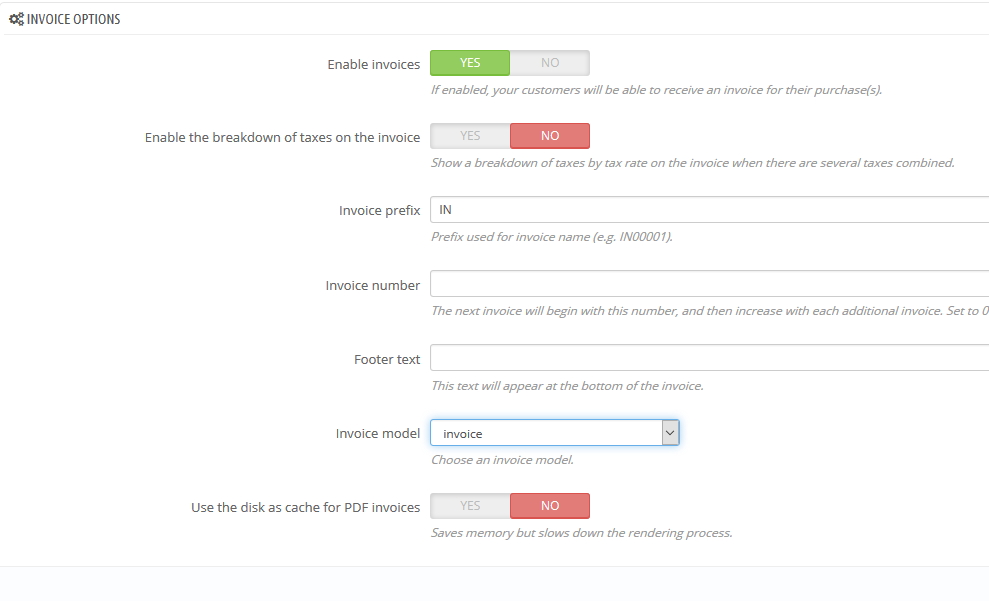Image resolution: width=989 pixels, height=601 pixels.
Task: Click the Footer text label
Action: (x=386, y=359)
